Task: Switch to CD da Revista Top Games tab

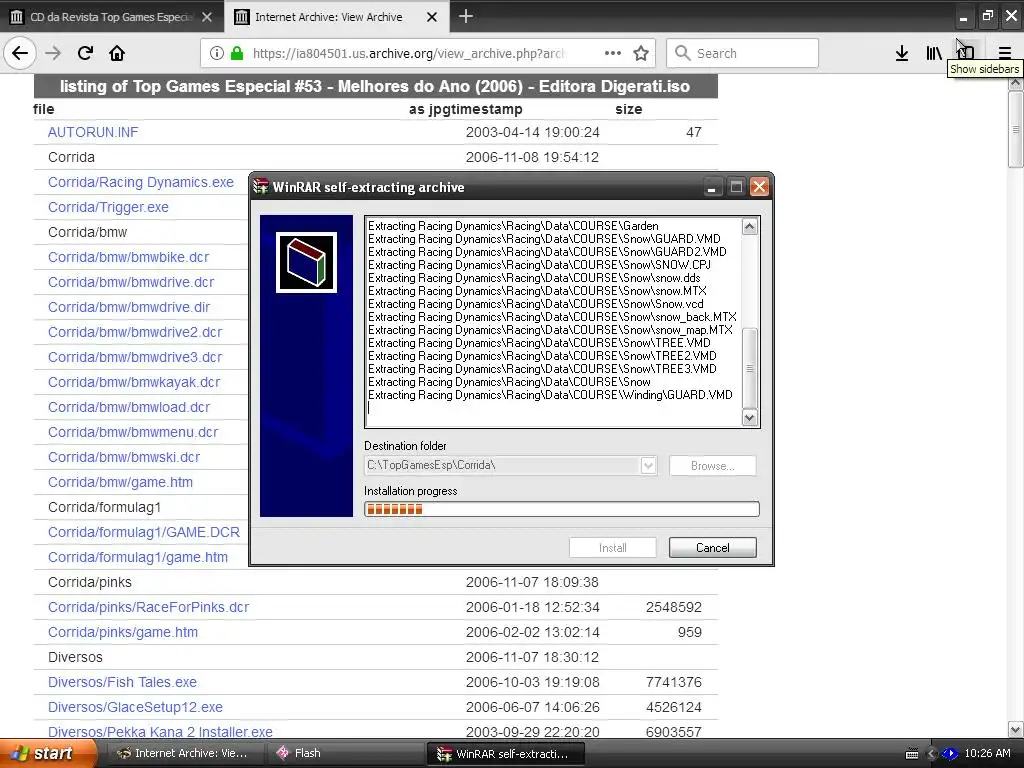Action: point(112,17)
